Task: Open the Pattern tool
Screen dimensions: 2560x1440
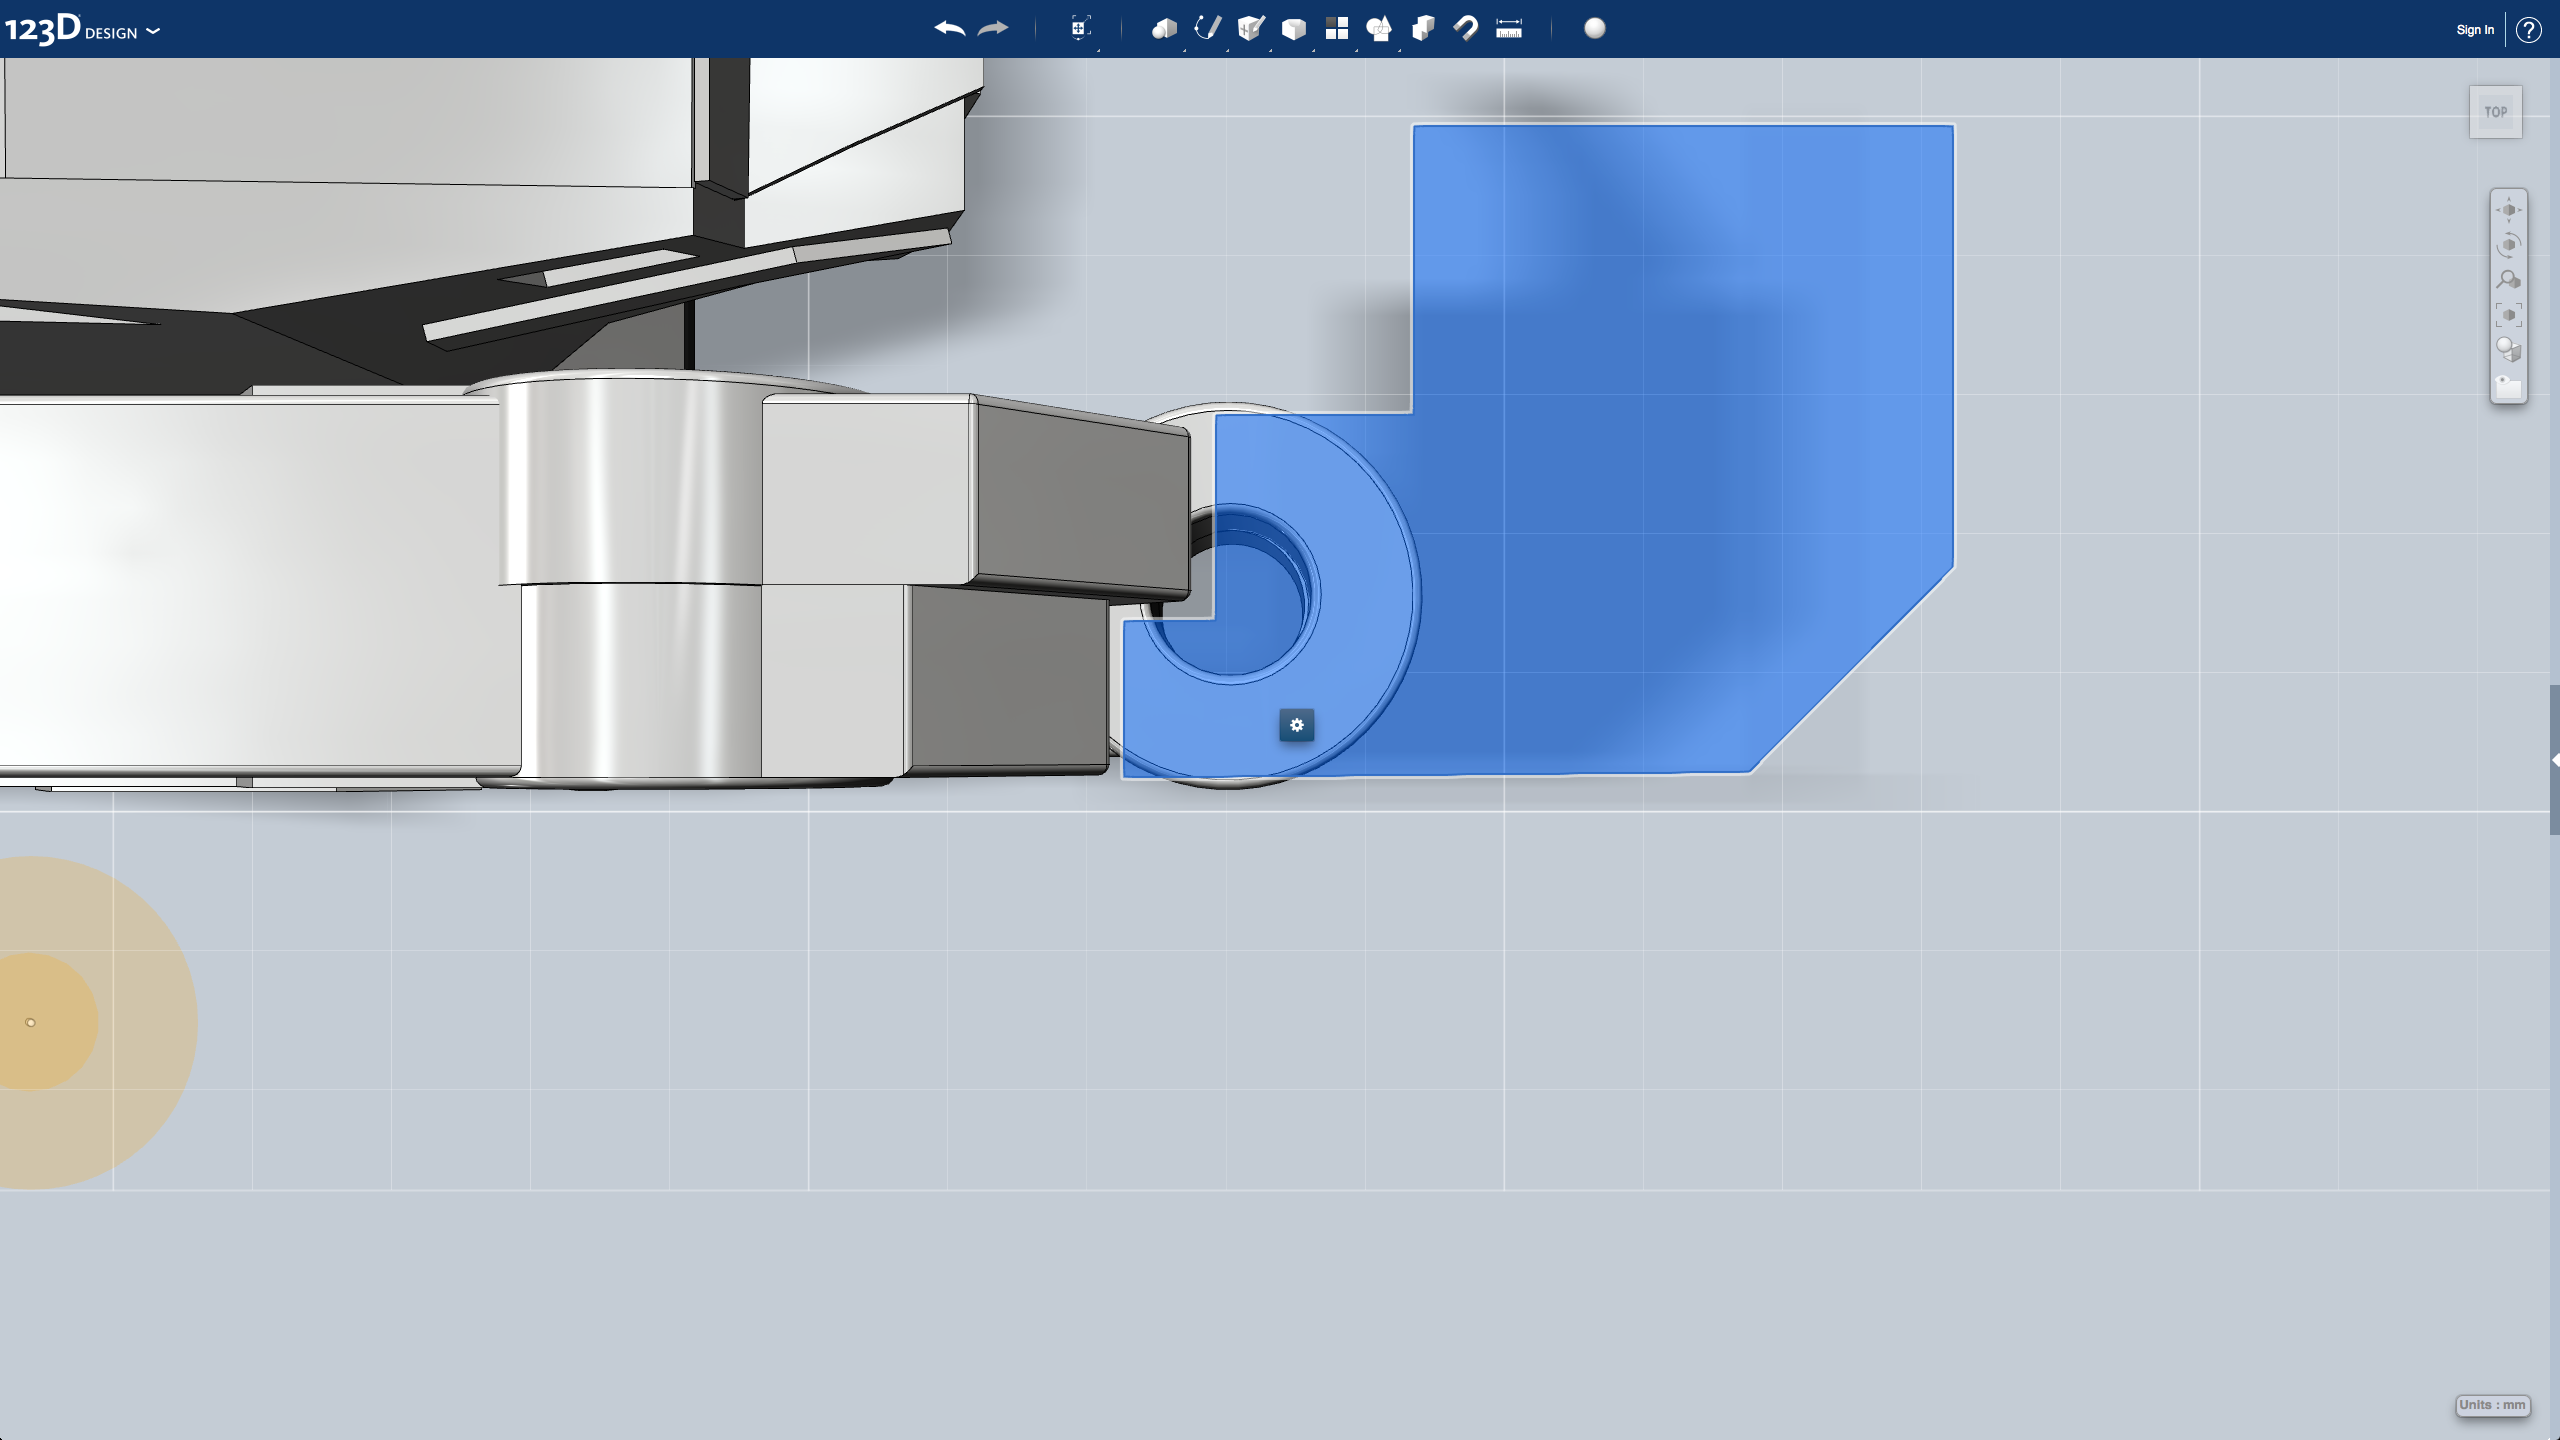Action: tap(1337, 29)
